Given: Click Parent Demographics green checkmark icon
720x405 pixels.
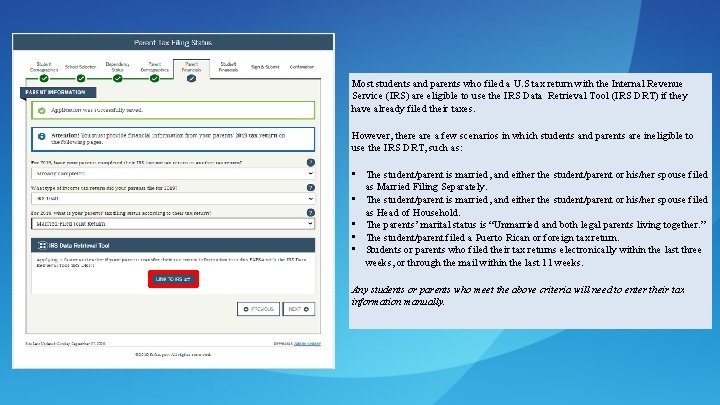Looking at the screenshot, I should click(x=155, y=79).
